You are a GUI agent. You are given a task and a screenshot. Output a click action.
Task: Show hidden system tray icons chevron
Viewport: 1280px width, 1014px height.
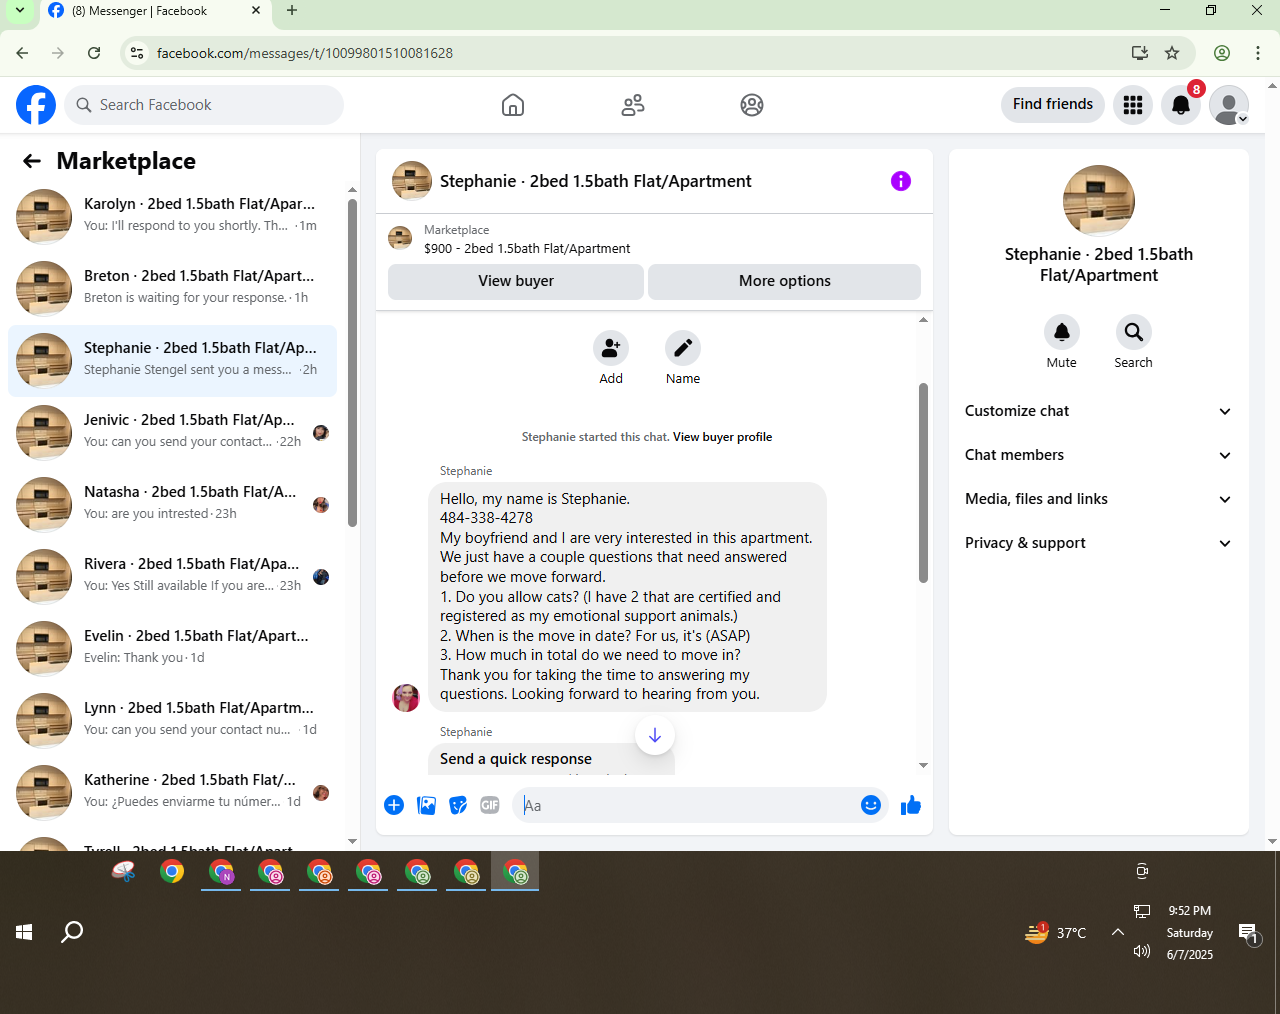[x=1118, y=932]
